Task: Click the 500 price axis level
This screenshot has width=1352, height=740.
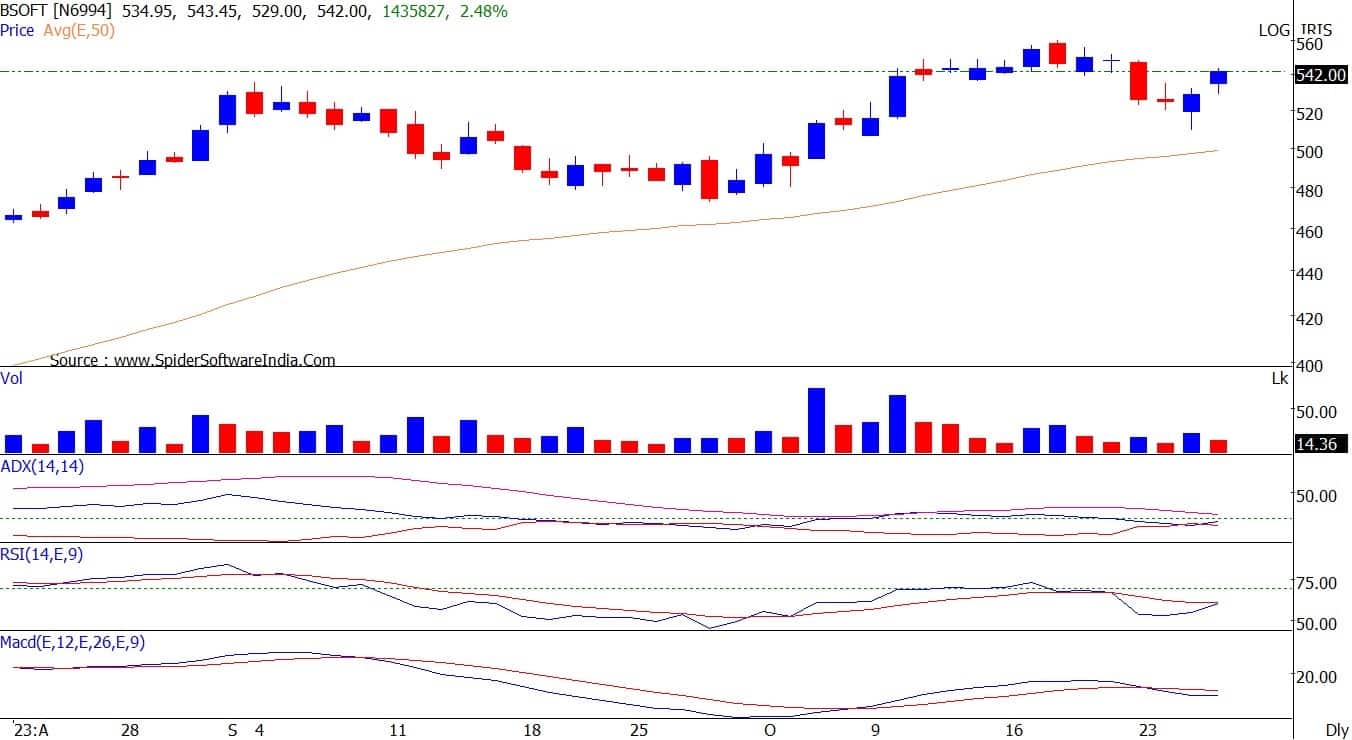Action: (1310, 152)
